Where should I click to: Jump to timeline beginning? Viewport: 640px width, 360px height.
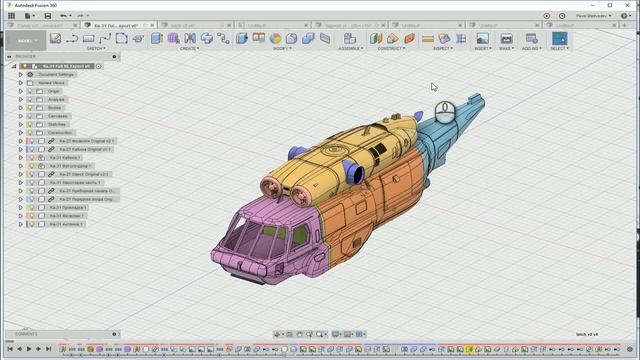(10, 349)
